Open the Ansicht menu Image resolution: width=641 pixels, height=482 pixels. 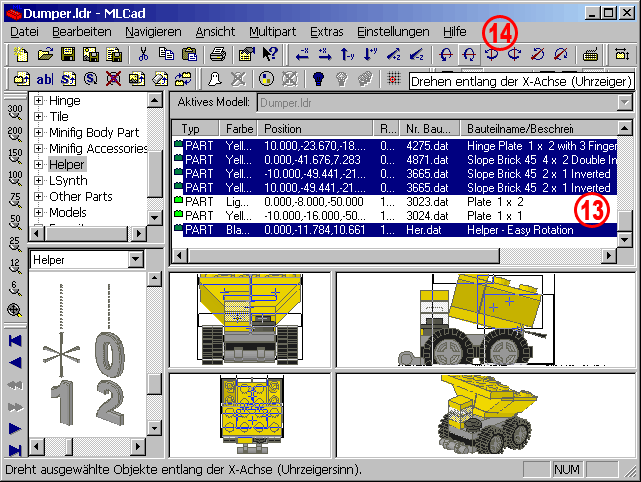point(215,32)
